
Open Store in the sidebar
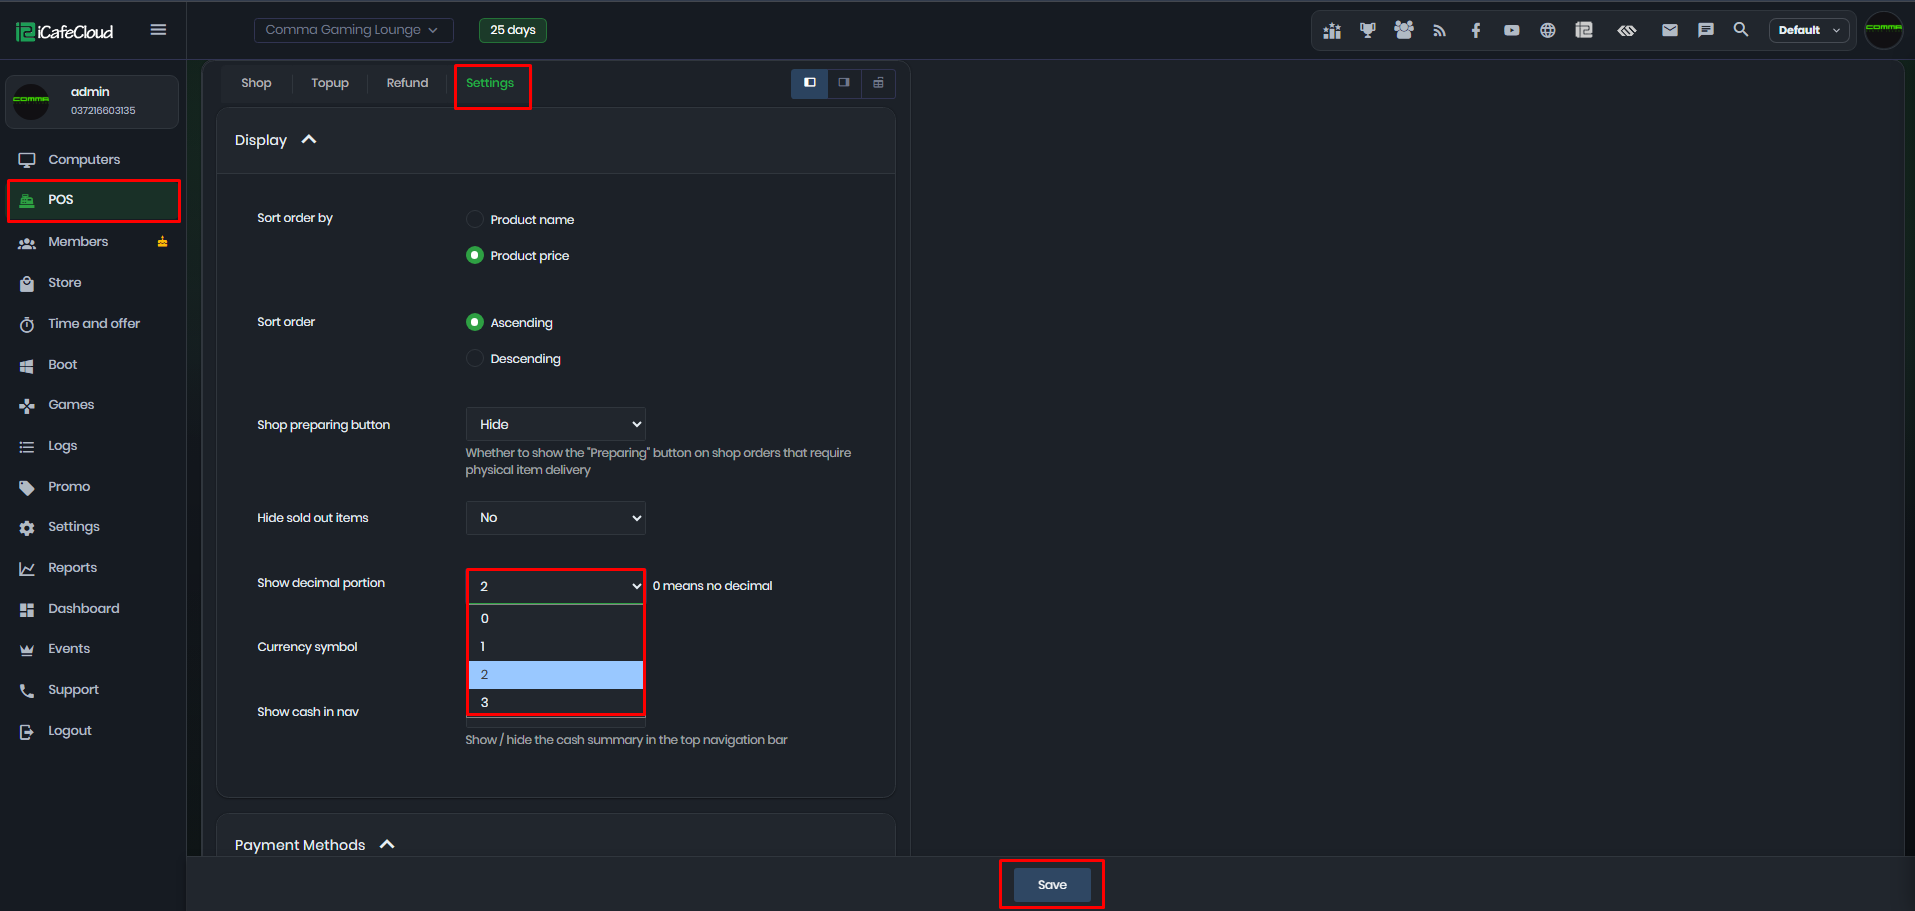[x=93, y=283]
